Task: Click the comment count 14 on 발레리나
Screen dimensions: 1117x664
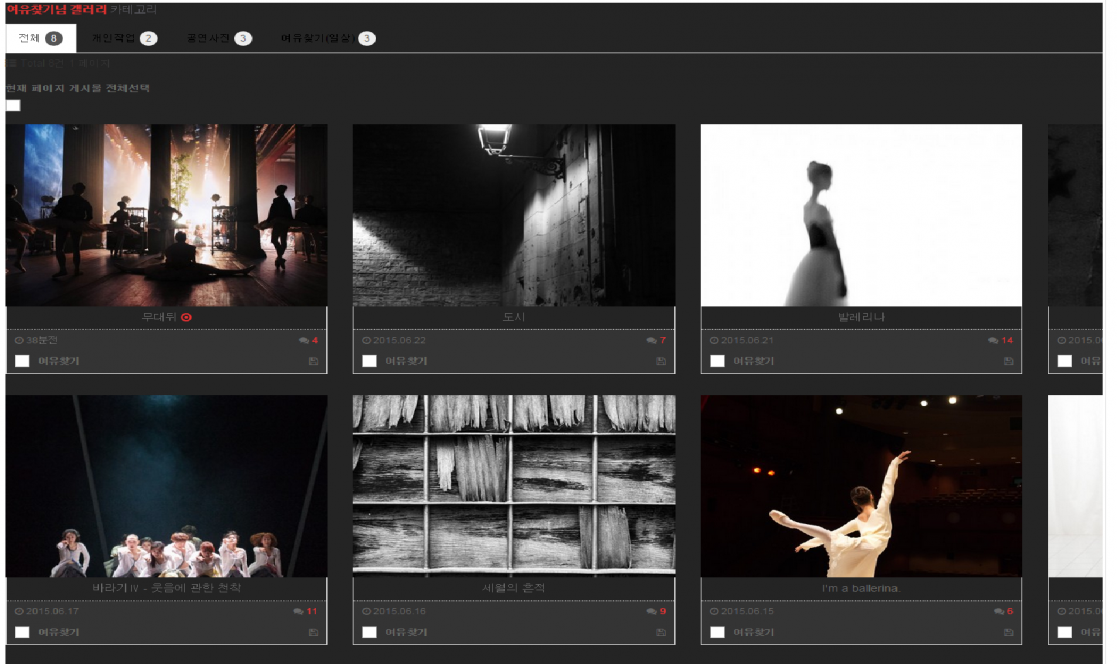Action: pyautogui.click(x=1007, y=341)
